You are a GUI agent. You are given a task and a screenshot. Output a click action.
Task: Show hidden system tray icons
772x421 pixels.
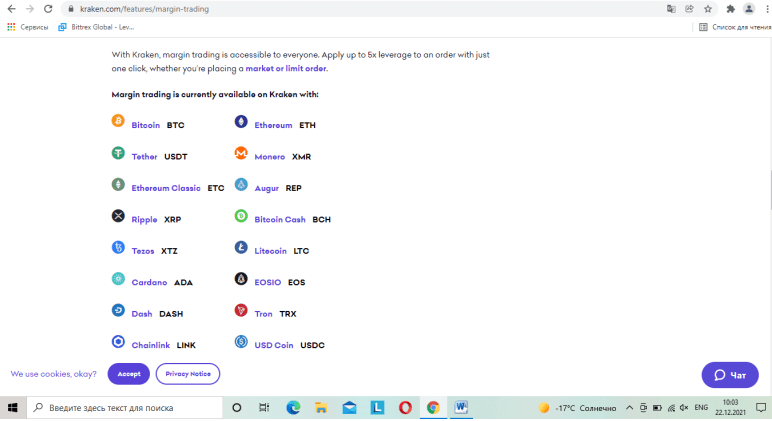629,408
